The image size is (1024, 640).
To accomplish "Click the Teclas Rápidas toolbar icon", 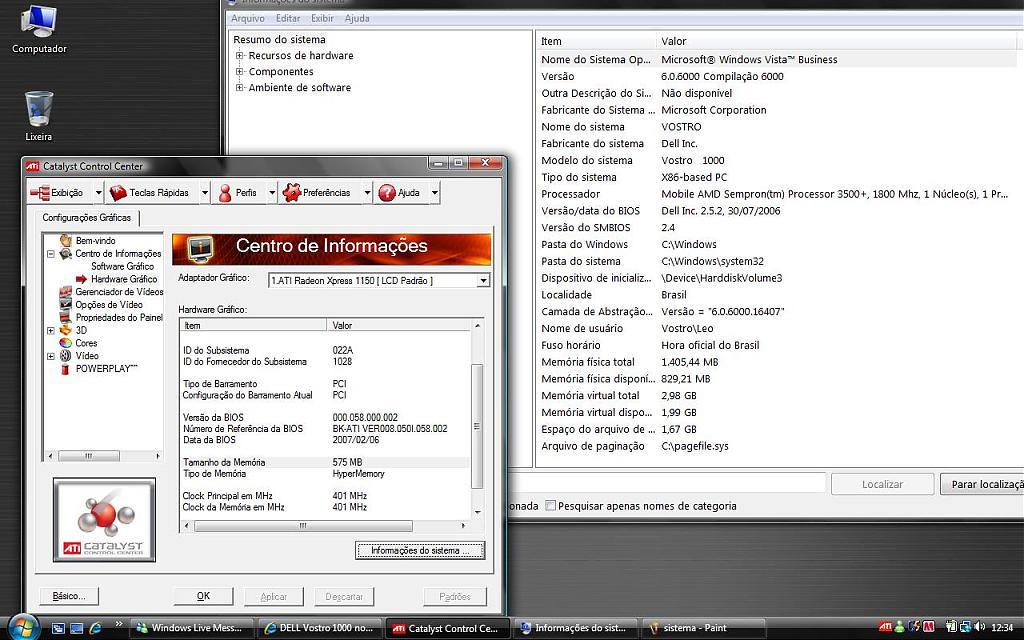I will (118, 193).
